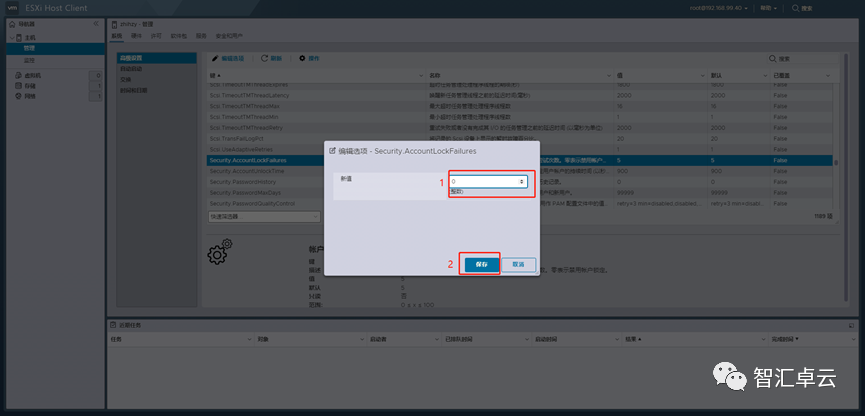Click the host (主机) server icon
Image resolution: width=865 pixels, height=416 pixels.
pyautogui.click(x=20, y=38)
